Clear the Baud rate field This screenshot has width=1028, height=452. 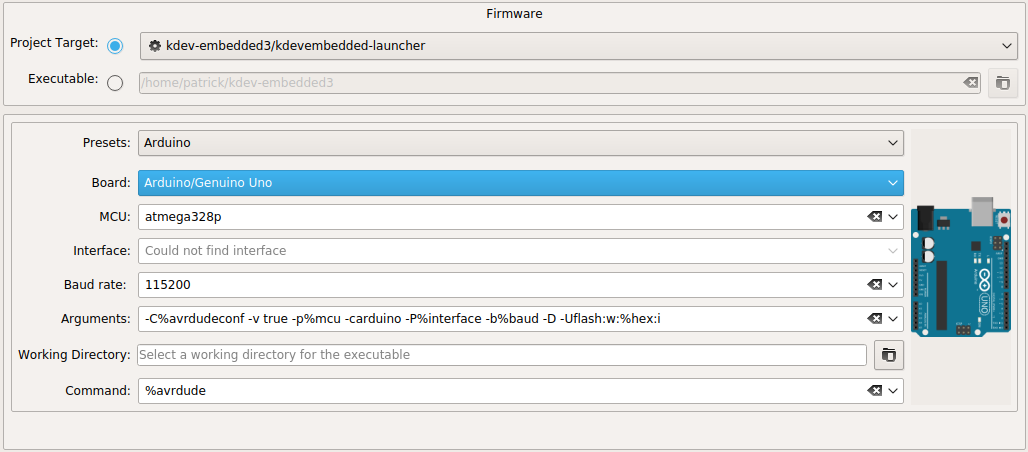pos(874,285)
